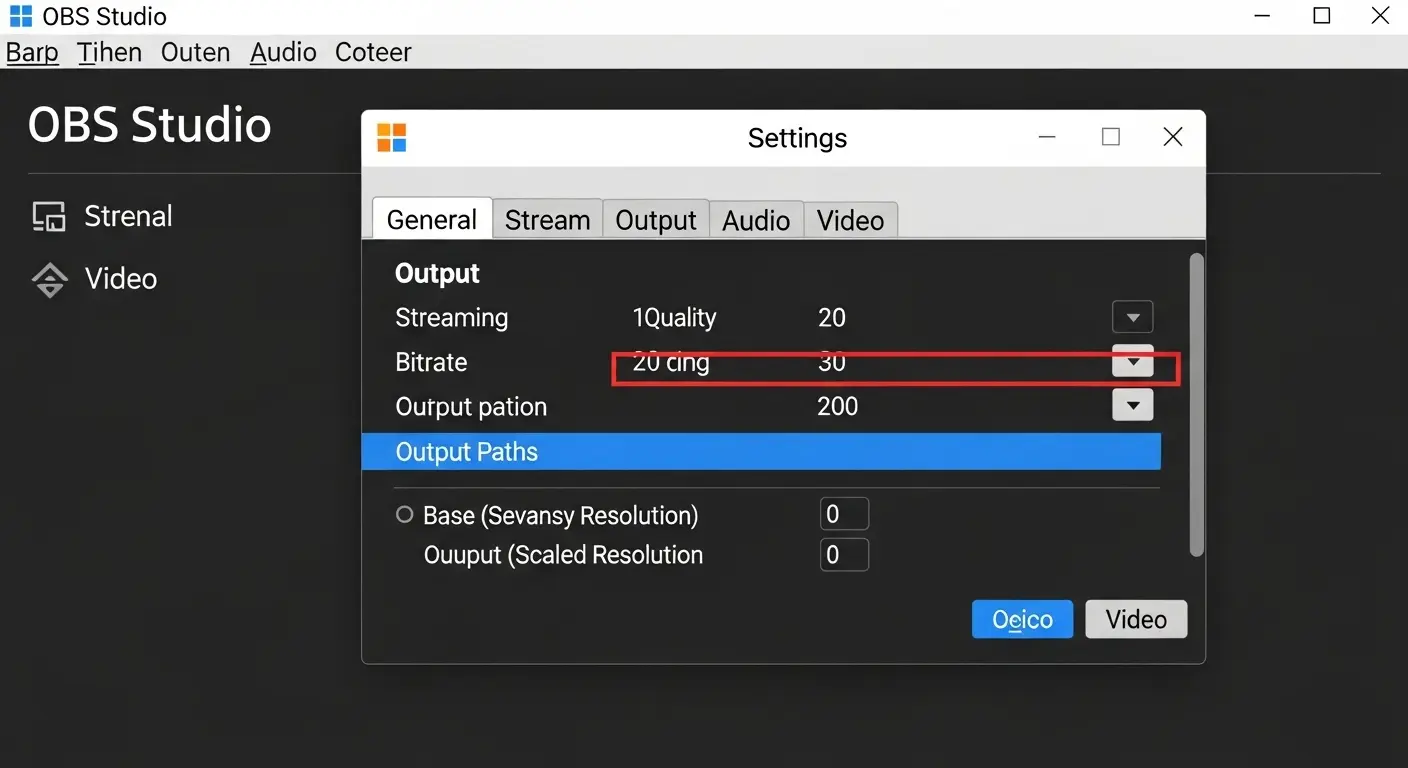Screen dimensions: 1408x768
Task: Maximize the Settings dialog window
Action: pos(1111,137)
